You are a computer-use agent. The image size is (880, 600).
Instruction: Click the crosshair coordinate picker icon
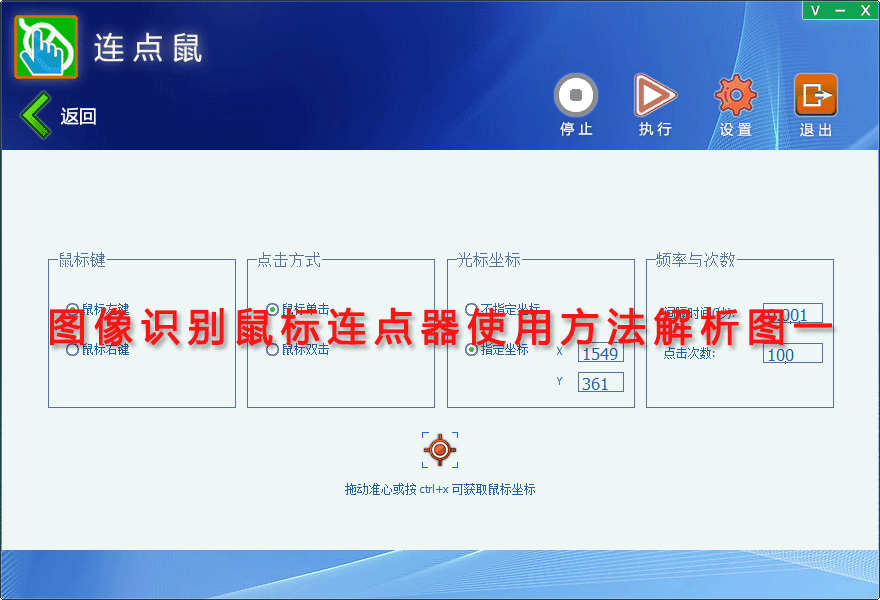[x=440, y=450]
